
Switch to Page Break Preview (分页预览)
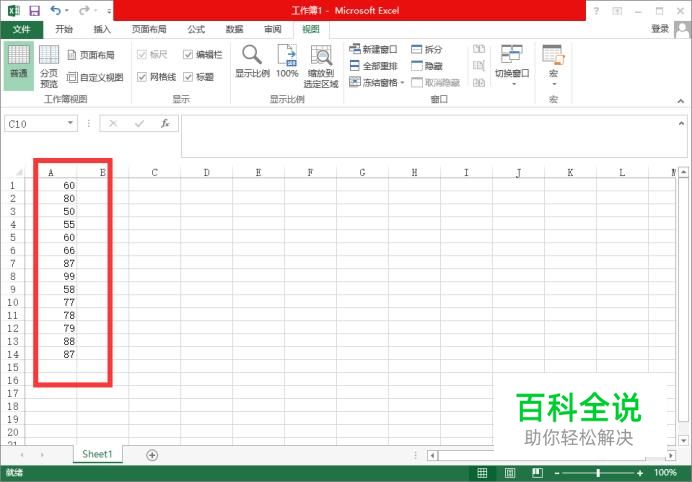pos(49,66)
